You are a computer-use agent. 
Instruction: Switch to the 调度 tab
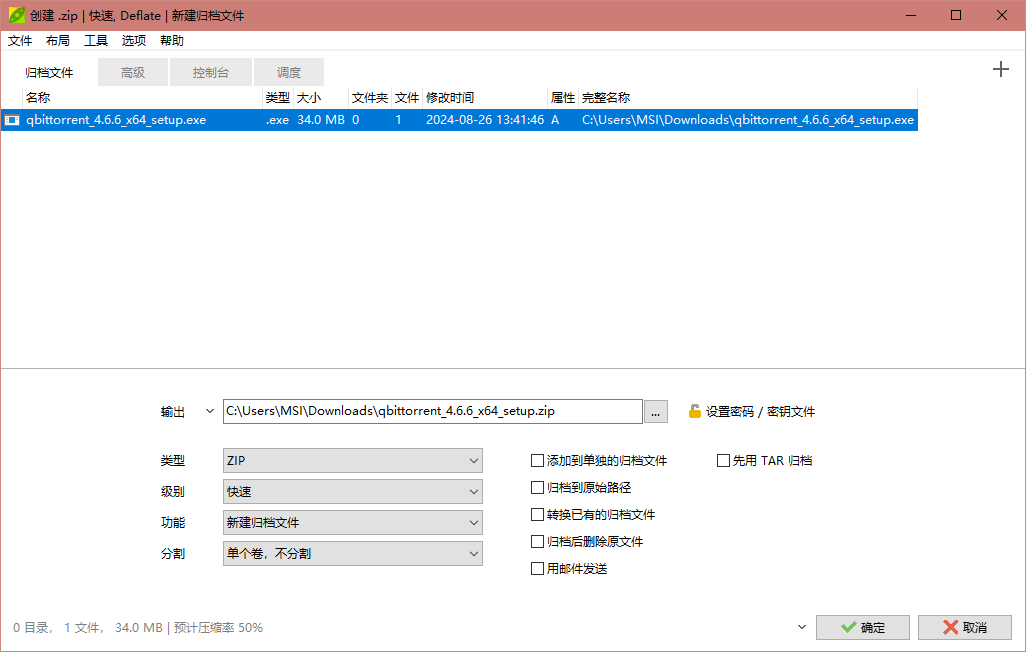tap(289, 73)
